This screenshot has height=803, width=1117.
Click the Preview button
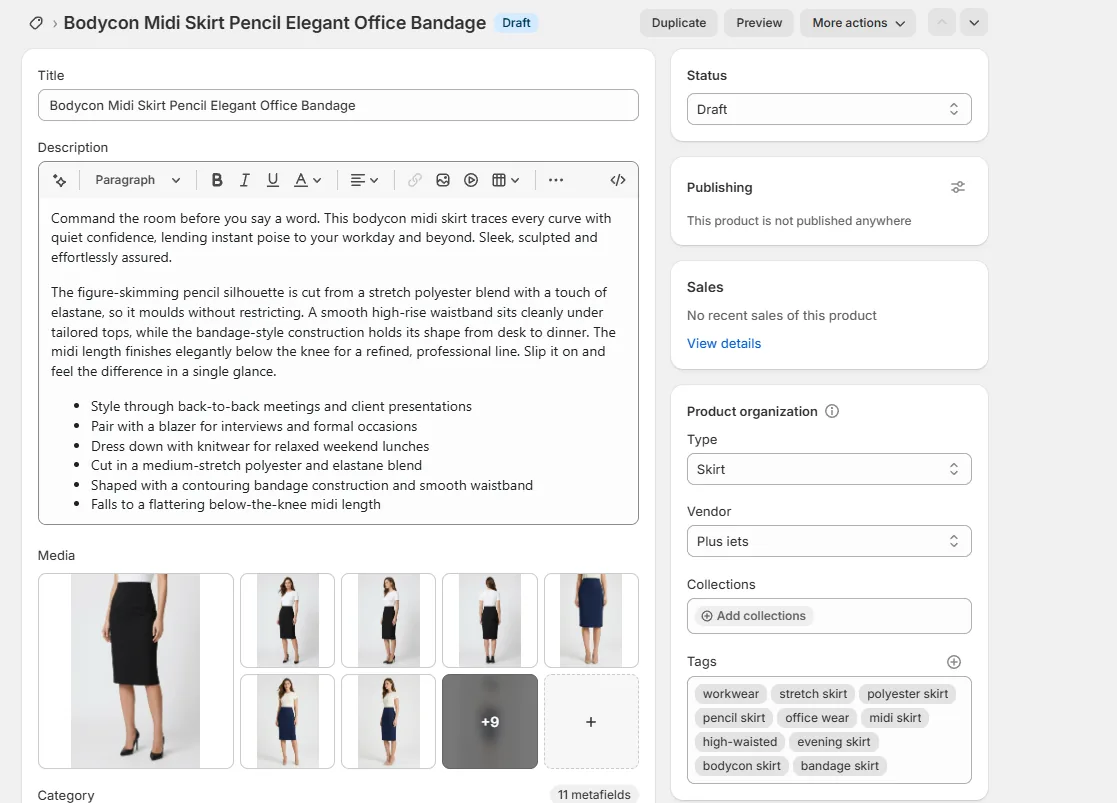click(x=759, y=23)
